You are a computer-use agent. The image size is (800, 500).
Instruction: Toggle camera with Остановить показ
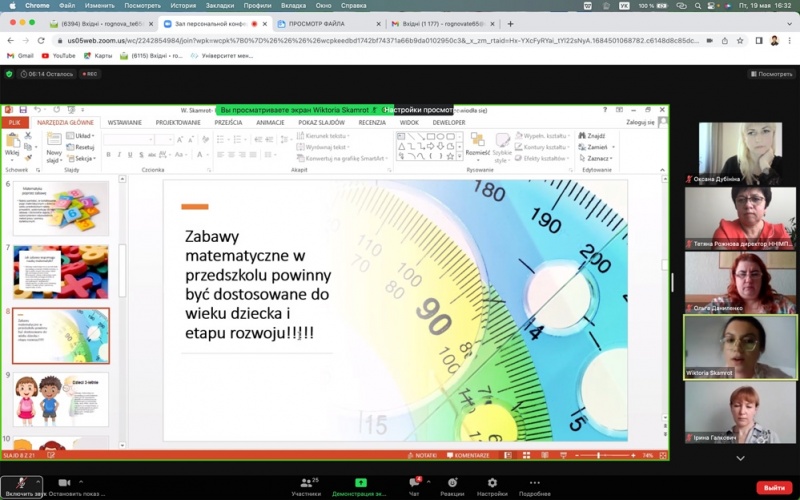click(65, 483)
